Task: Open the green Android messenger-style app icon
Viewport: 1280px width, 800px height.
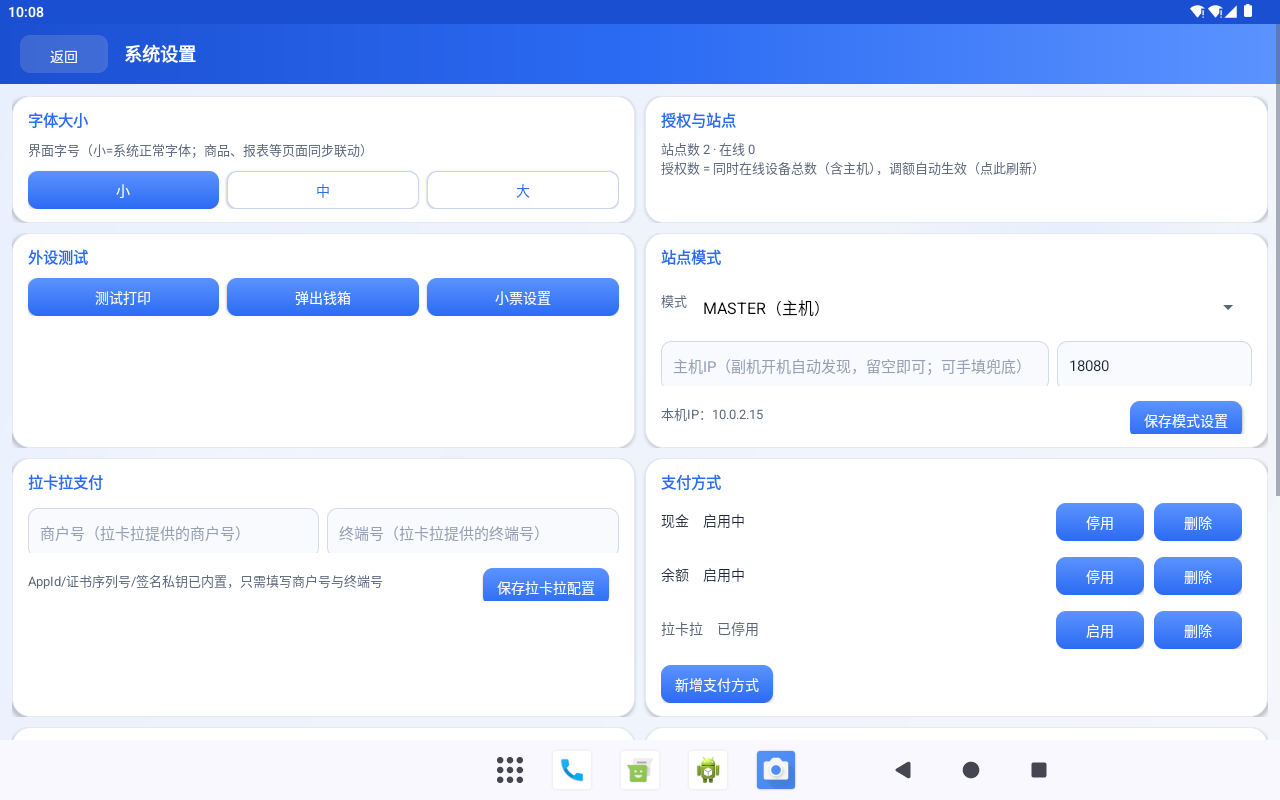Action: click(x=640, y=770)
